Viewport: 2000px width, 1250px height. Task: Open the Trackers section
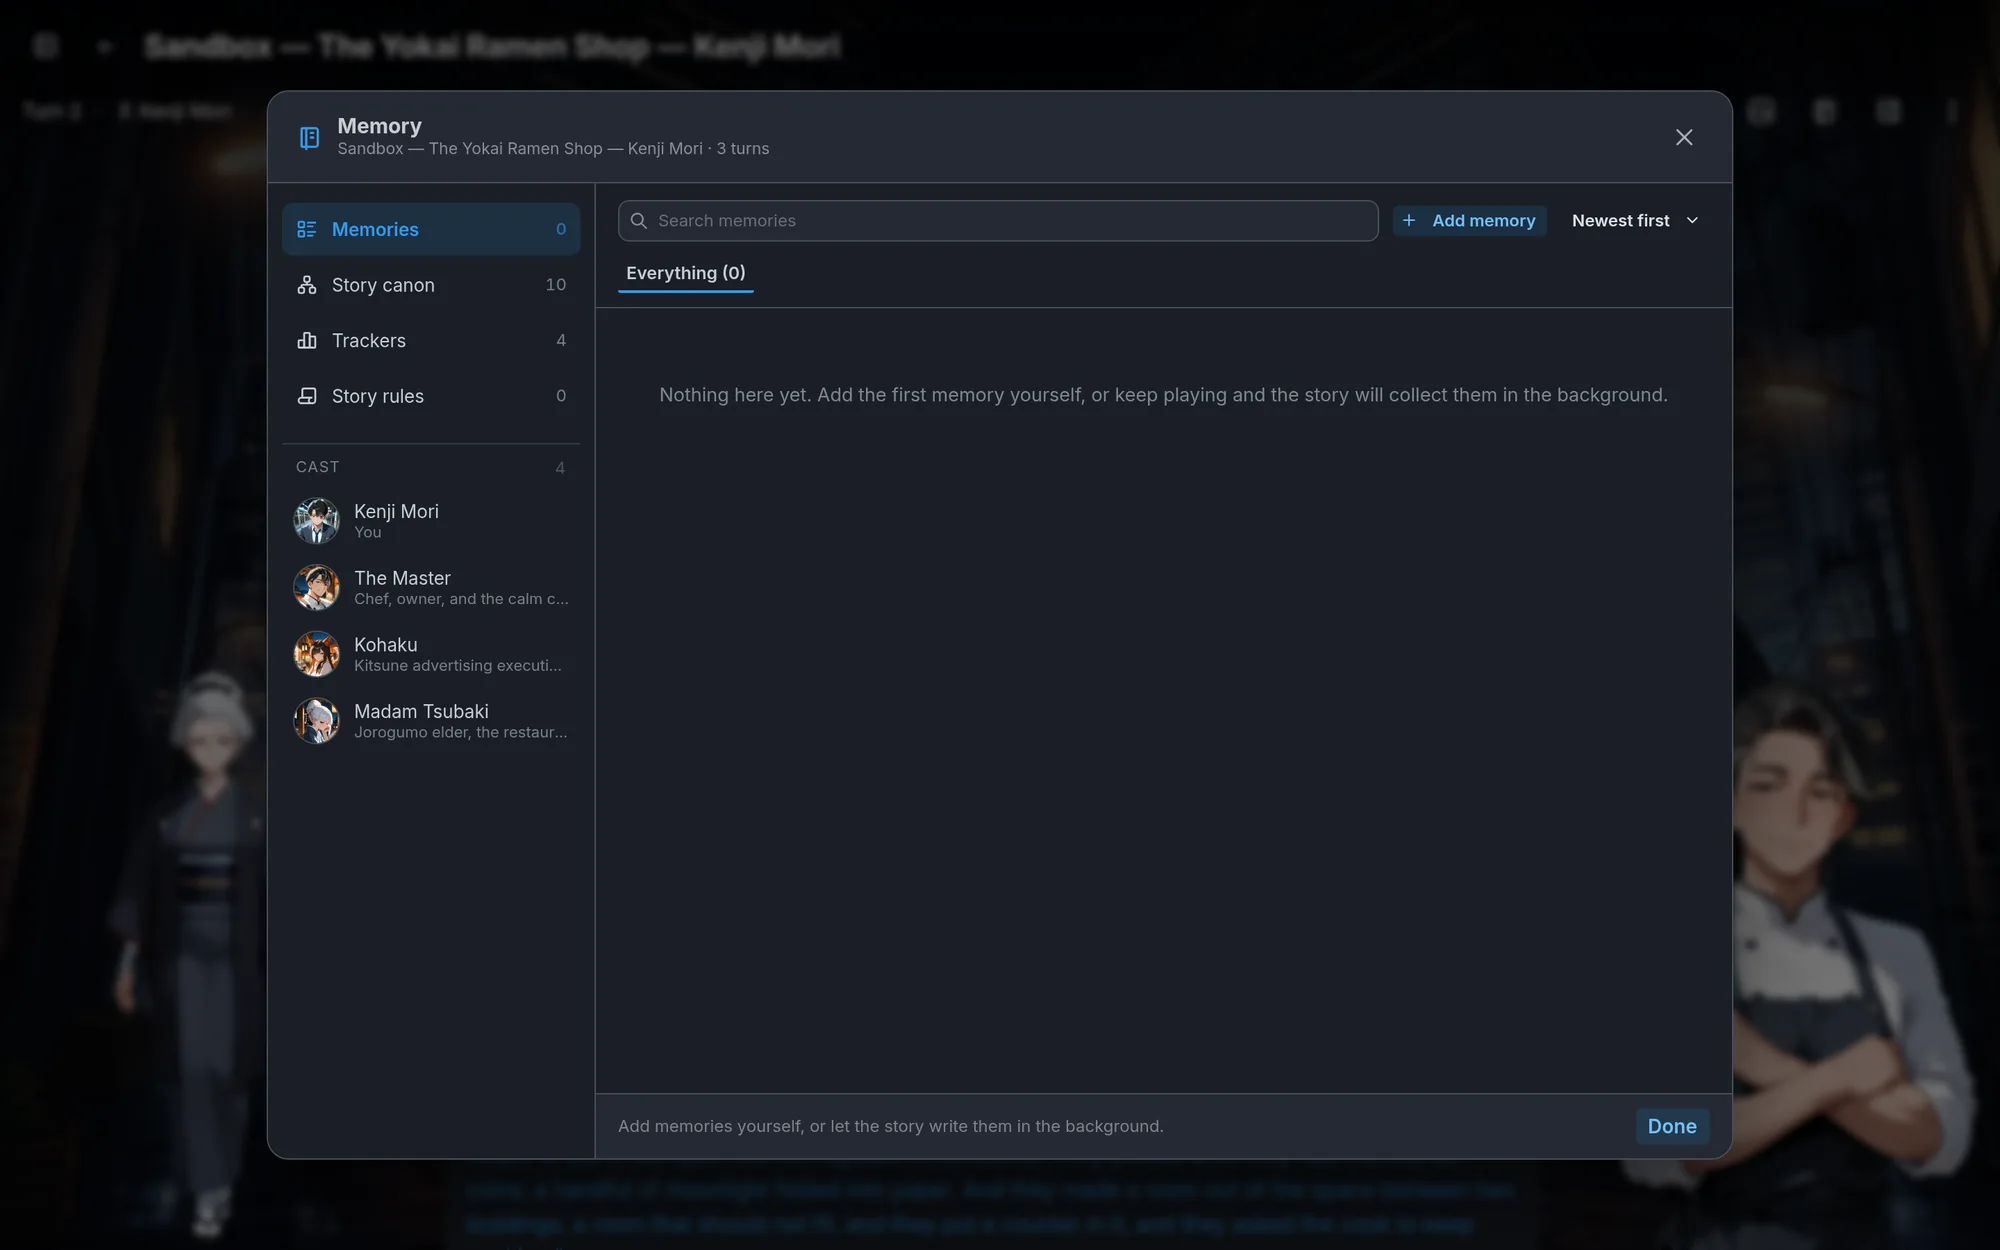(x=431, y=340)
